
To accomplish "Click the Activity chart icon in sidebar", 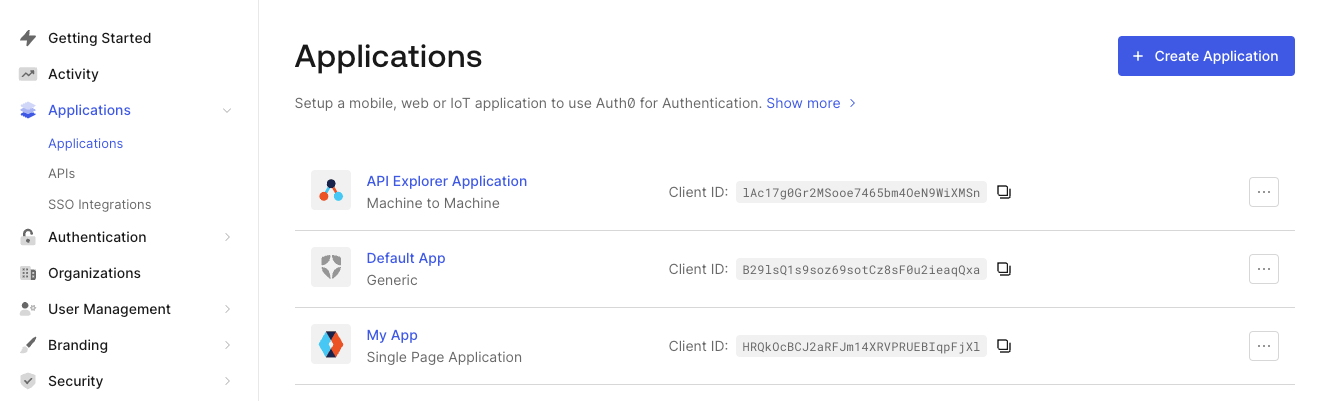I will 28,74.
